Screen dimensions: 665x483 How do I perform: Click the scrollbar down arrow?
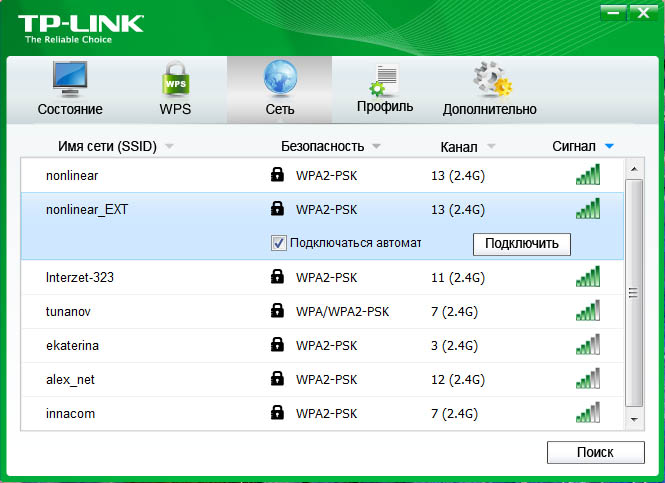coord(633,419)
